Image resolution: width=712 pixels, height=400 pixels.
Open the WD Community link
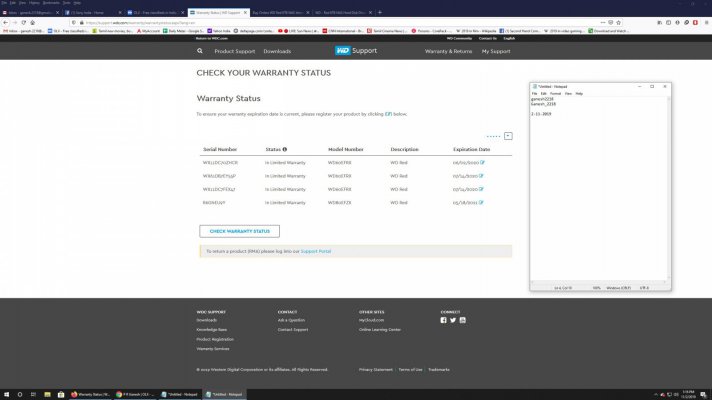pyautogui.click(x=459, y=39)
